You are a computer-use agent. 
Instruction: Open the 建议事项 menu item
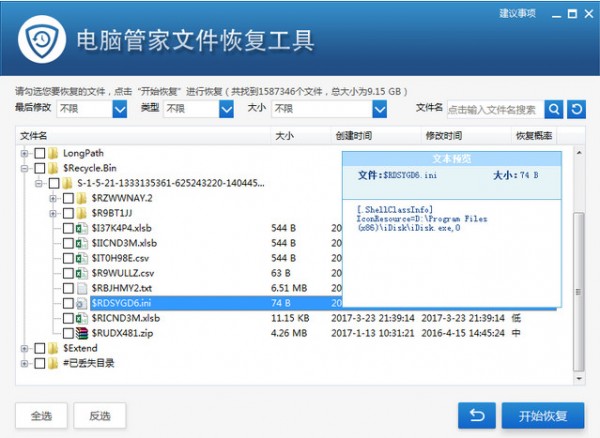[517, 13]
